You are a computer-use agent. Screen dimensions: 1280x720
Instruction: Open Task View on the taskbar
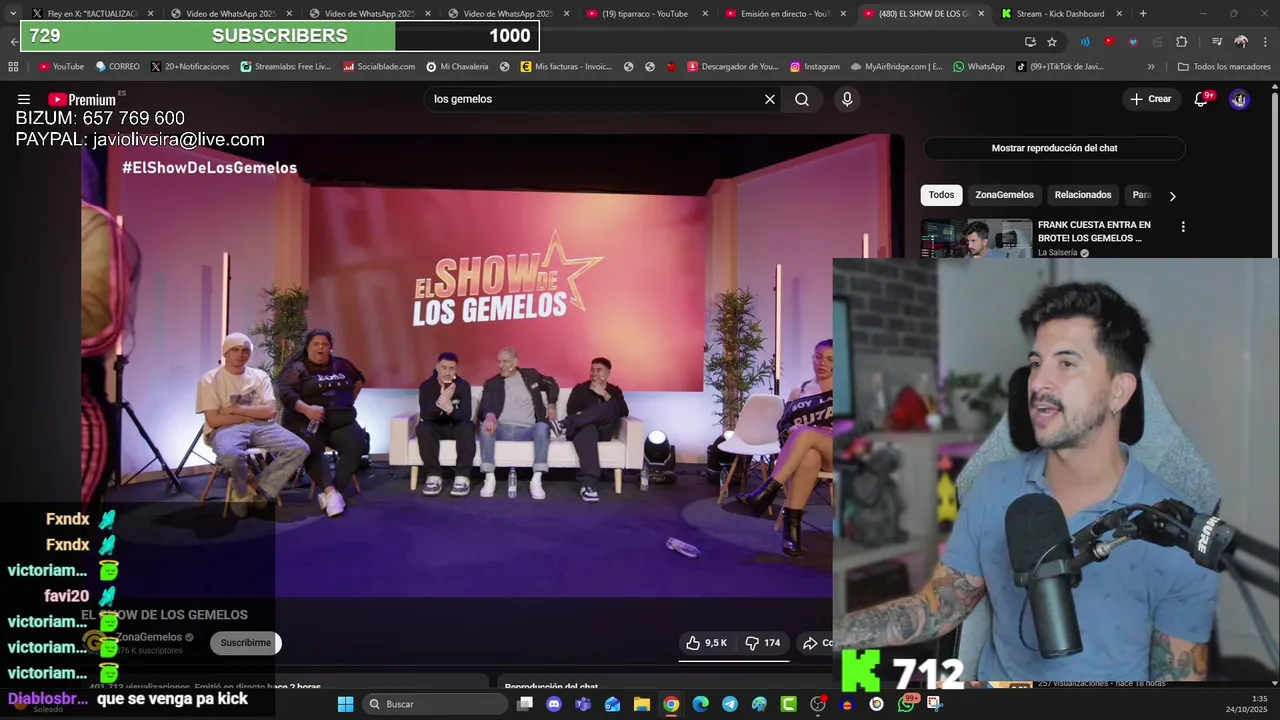[525, 704]
